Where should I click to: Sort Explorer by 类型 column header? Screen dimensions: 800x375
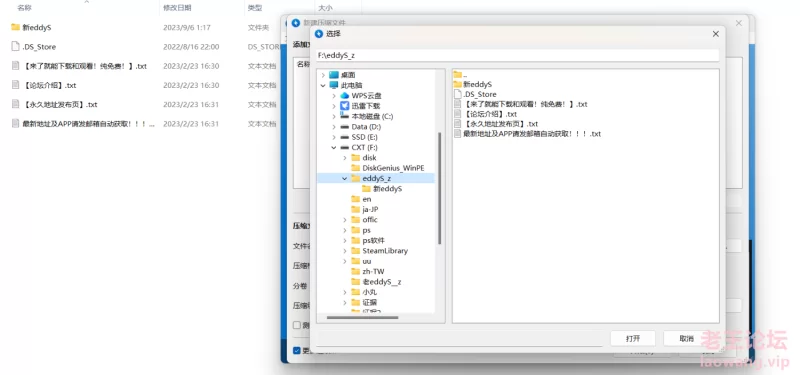pyautogui.click(x=255, y=8)
